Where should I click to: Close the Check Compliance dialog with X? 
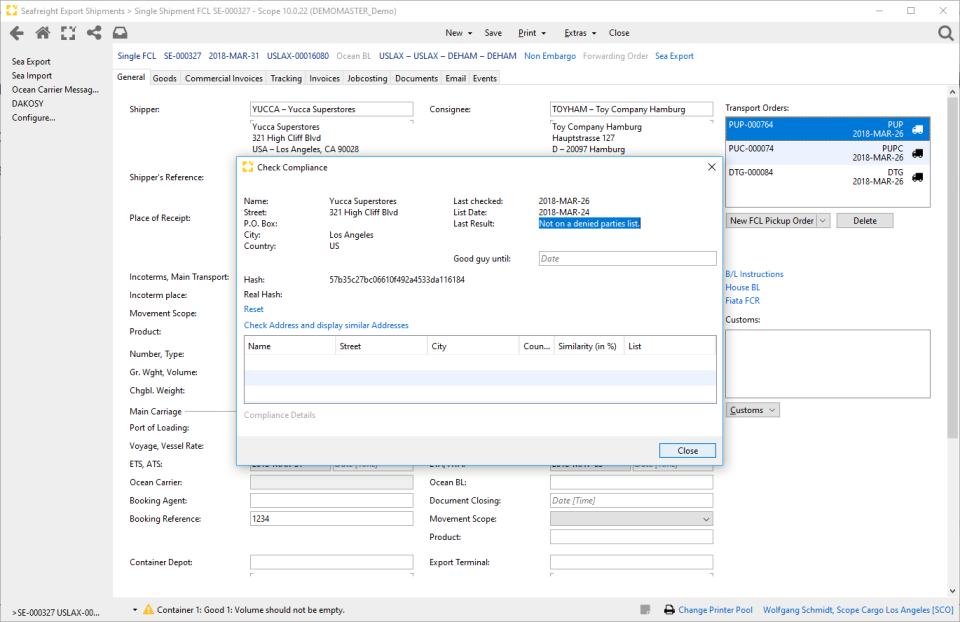711,167
